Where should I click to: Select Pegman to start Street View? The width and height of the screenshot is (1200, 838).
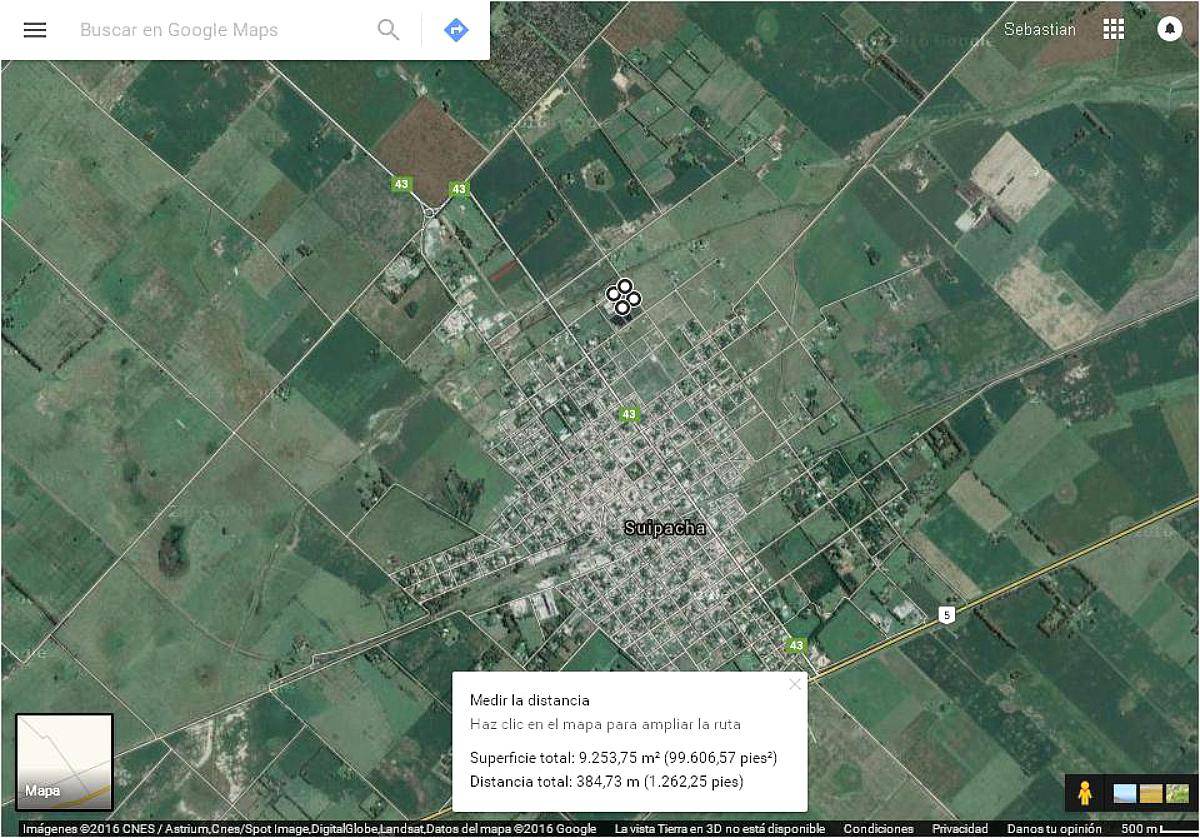pos(1085,792)
